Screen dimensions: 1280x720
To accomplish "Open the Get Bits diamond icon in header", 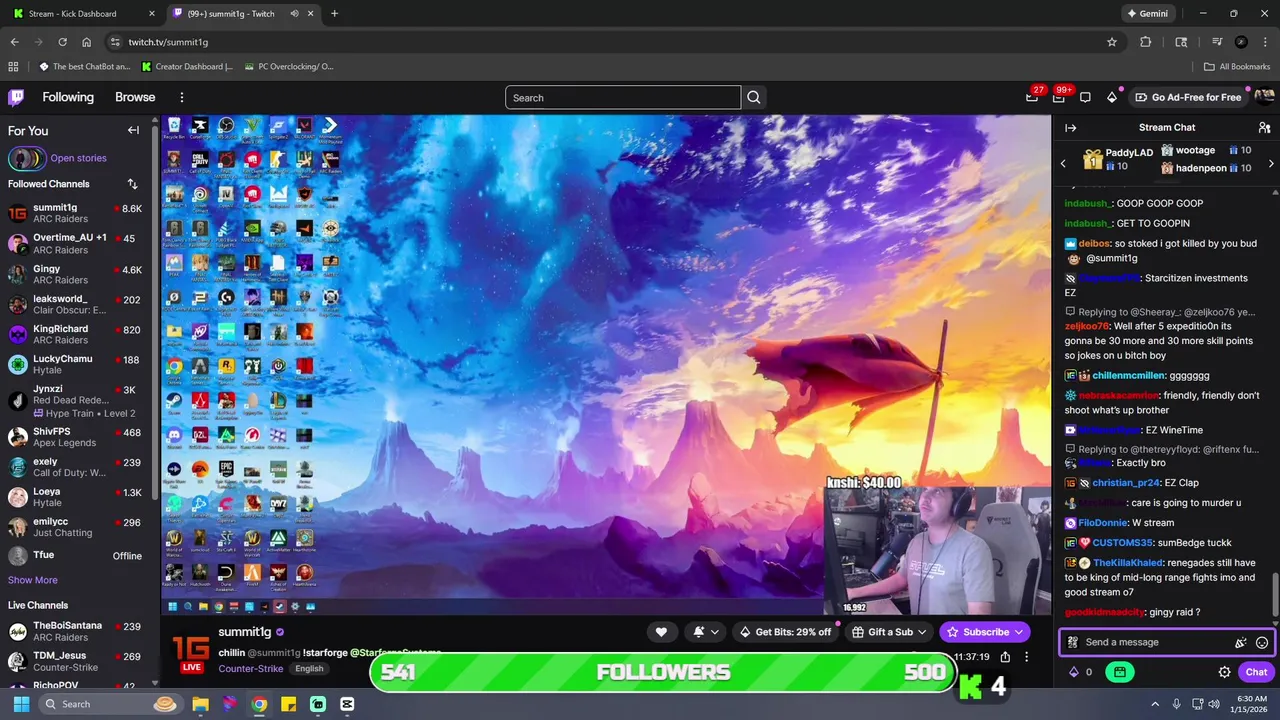I will click(1111, 97).
